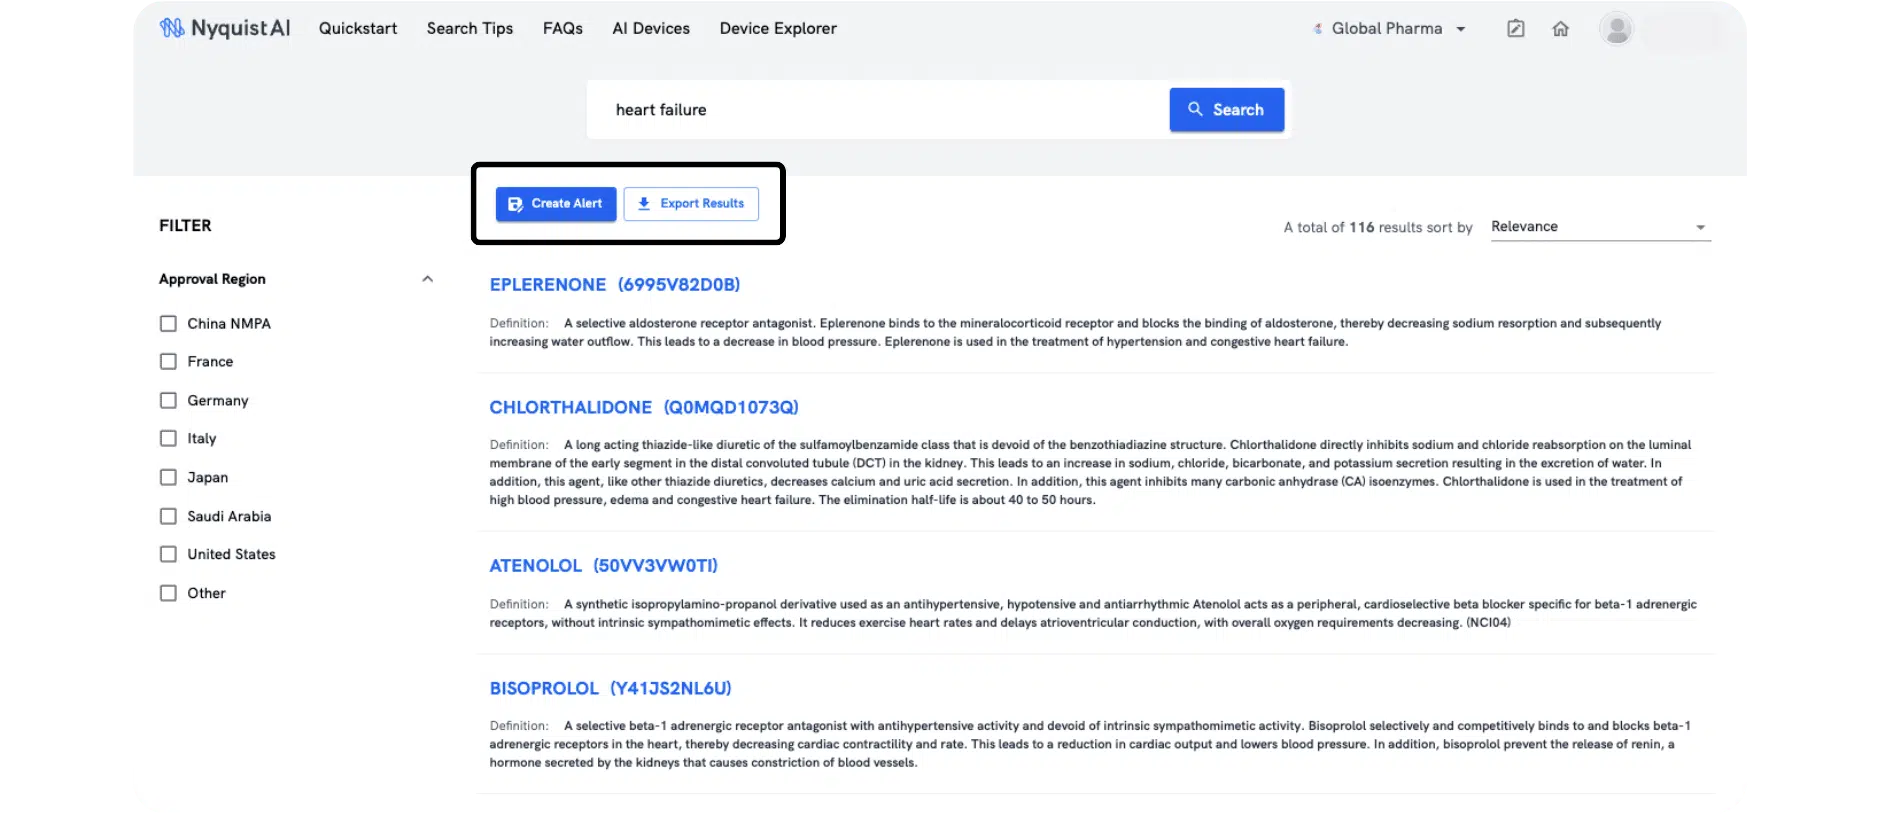Viewport: 1880px width, 814px height.
Task: Go to home via house icon
Action: (x=1560, y=29)
